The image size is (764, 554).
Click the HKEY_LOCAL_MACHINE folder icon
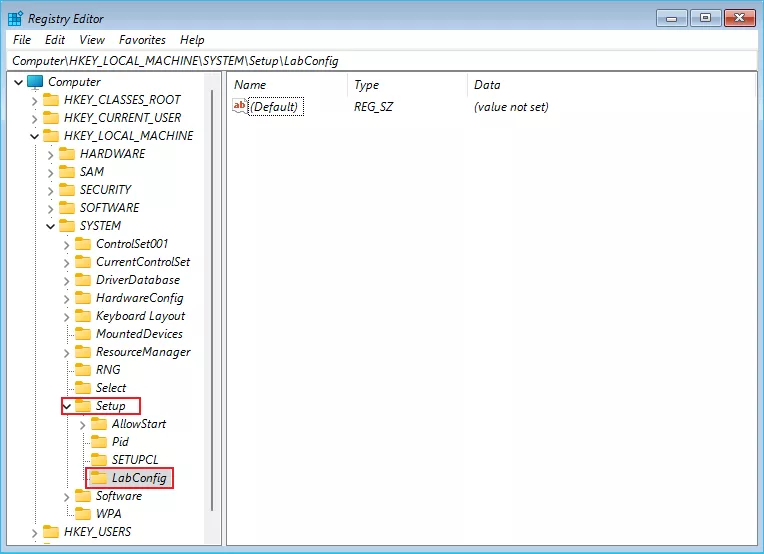pyautogui.click(x=51, y=136)
